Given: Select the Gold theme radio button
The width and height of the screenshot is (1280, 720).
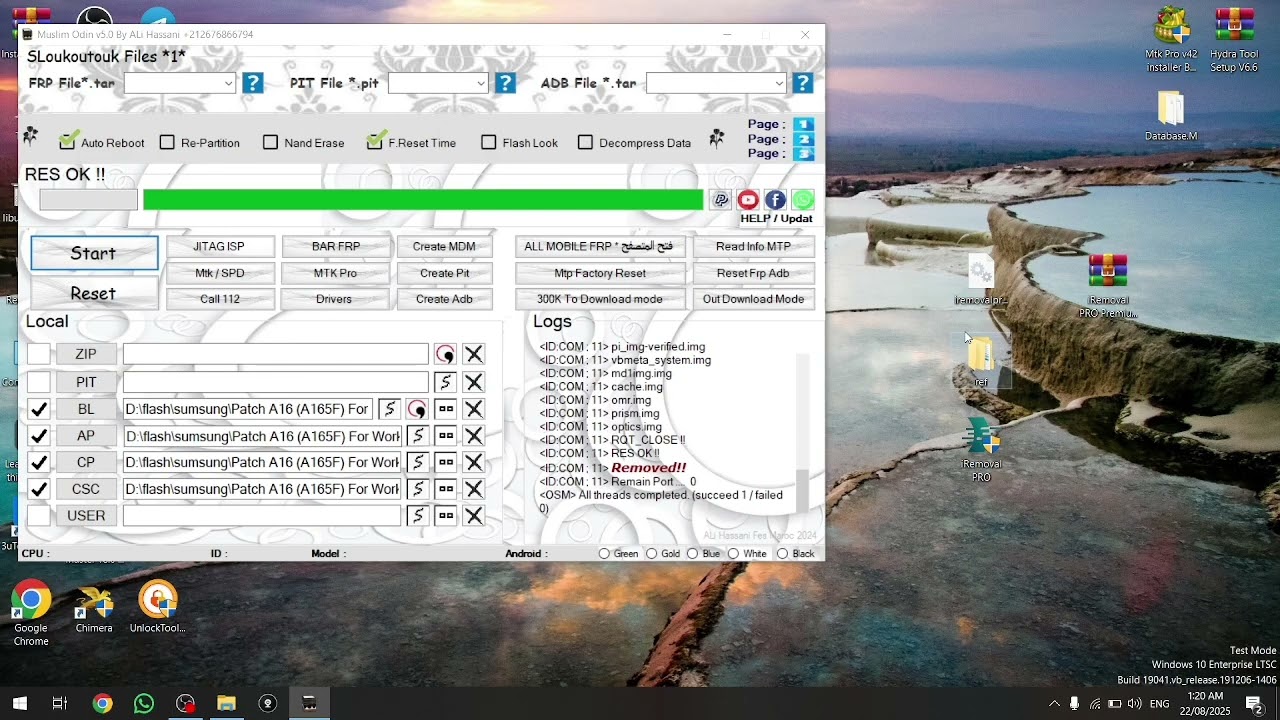Looking at the screenshot, I should pyautogui.click(x=652, y=554).
